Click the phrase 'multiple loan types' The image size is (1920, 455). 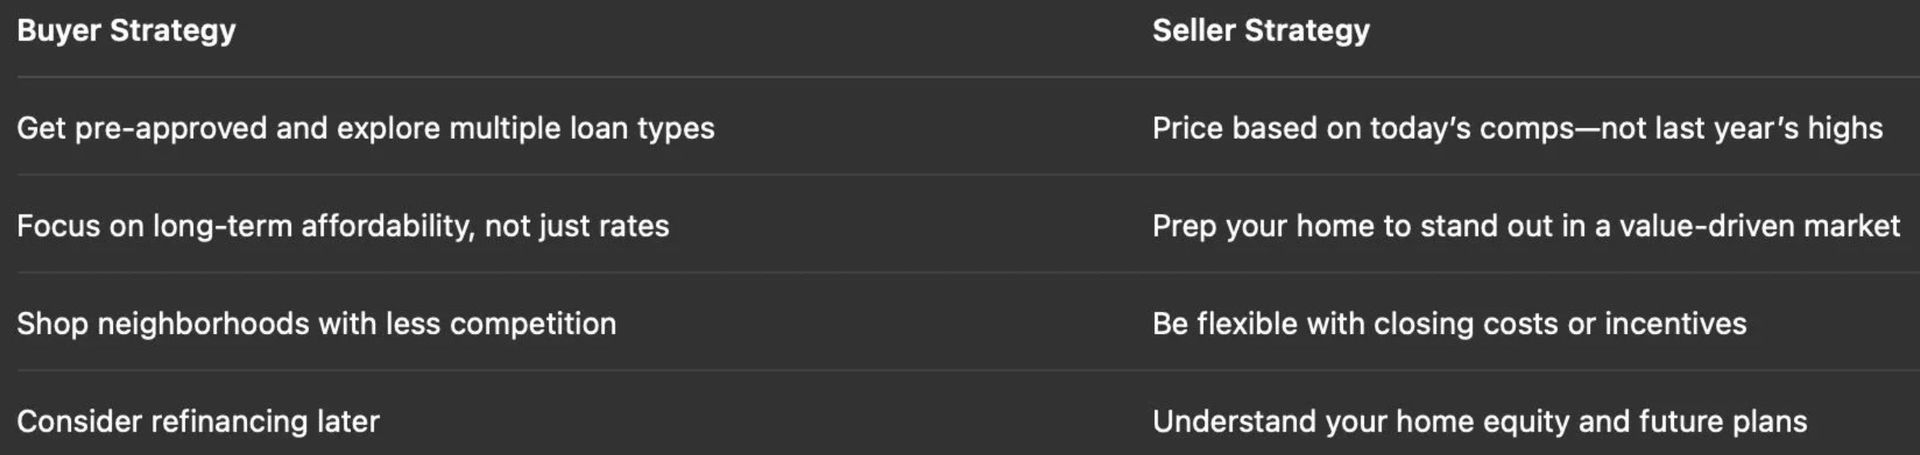click(x=582, y=128)
